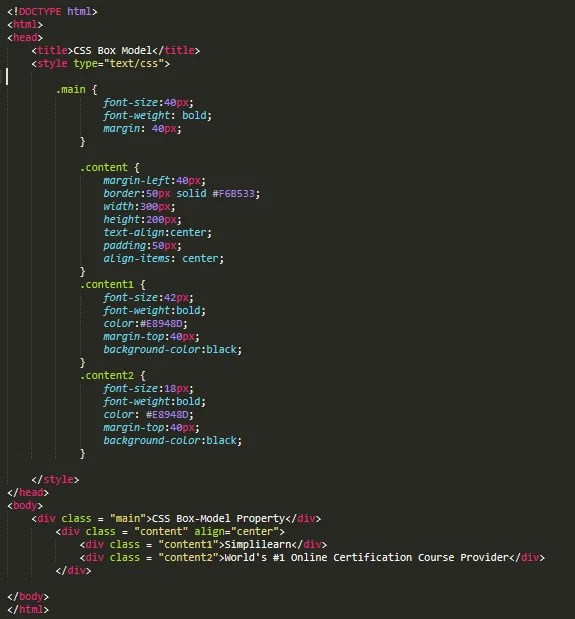Click 'color: #E8948D;' in .content2 rule
The image size is (575, 619).
[x=148, y=415]
